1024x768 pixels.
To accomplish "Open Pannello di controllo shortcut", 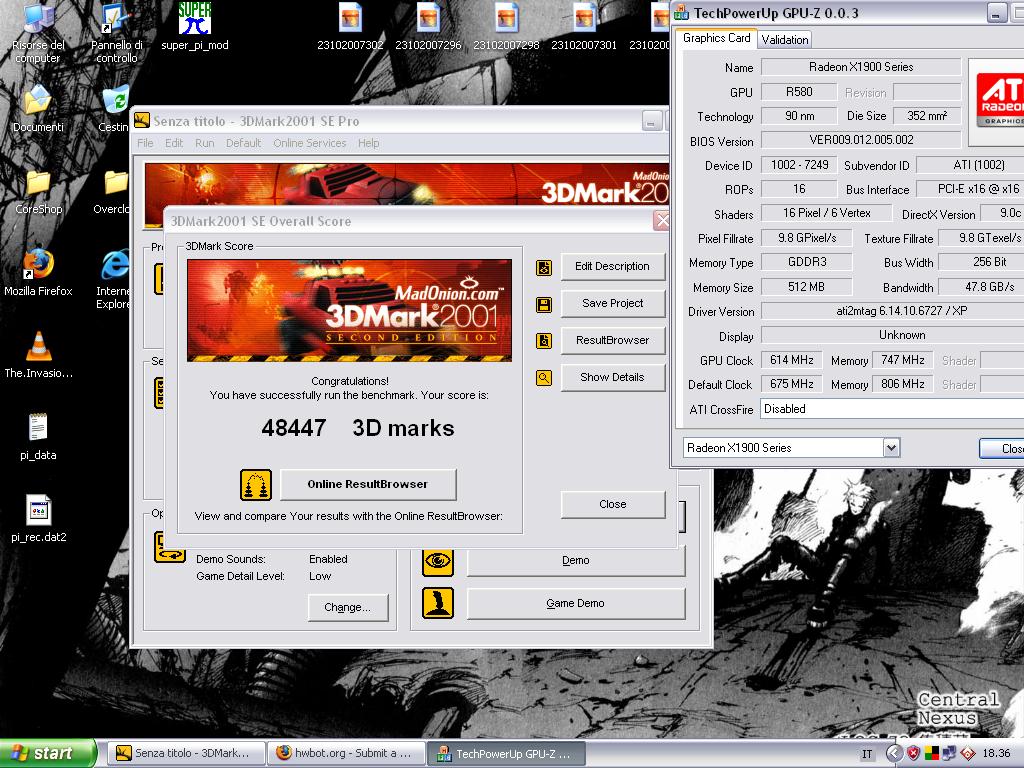I will 116,33.
